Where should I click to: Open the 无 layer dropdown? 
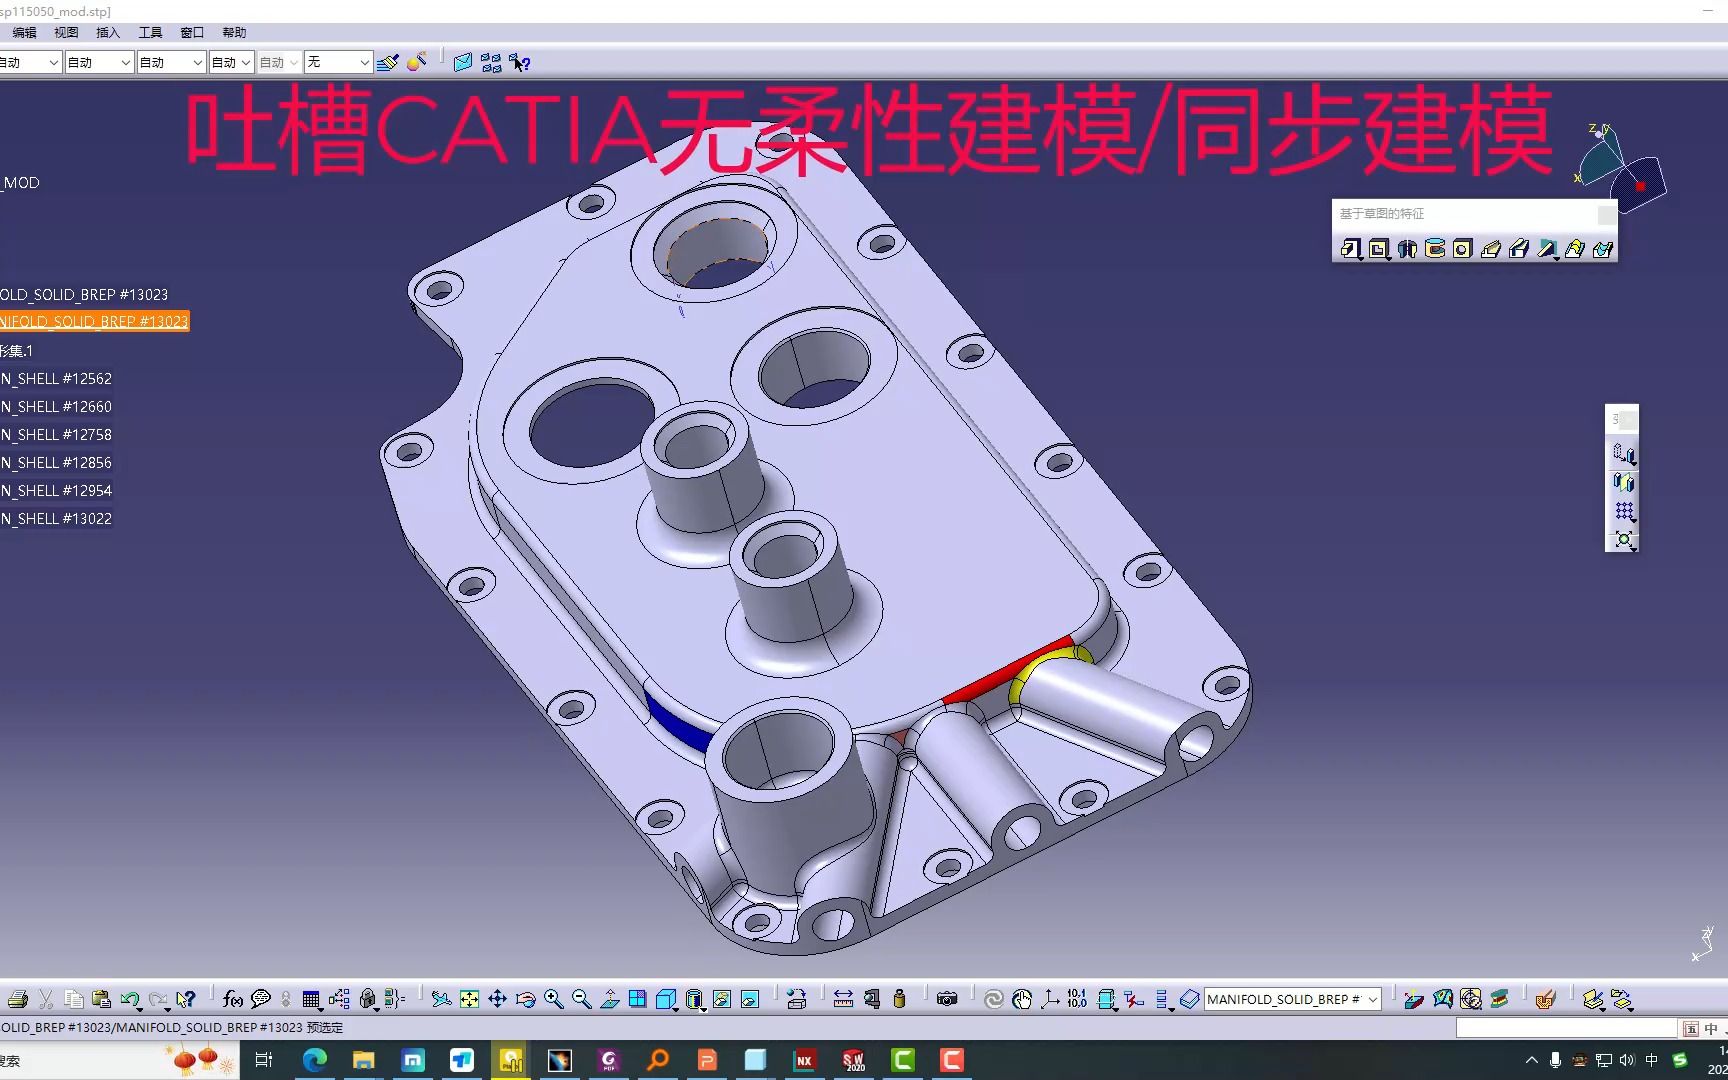click(x=338, y=62)
